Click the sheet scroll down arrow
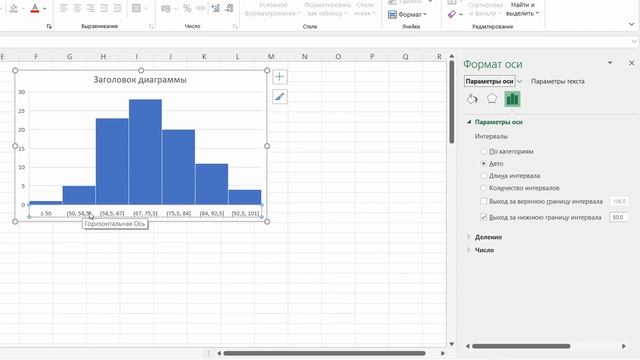The height and width of the screenshot is (360, 640). pos(451,344)
